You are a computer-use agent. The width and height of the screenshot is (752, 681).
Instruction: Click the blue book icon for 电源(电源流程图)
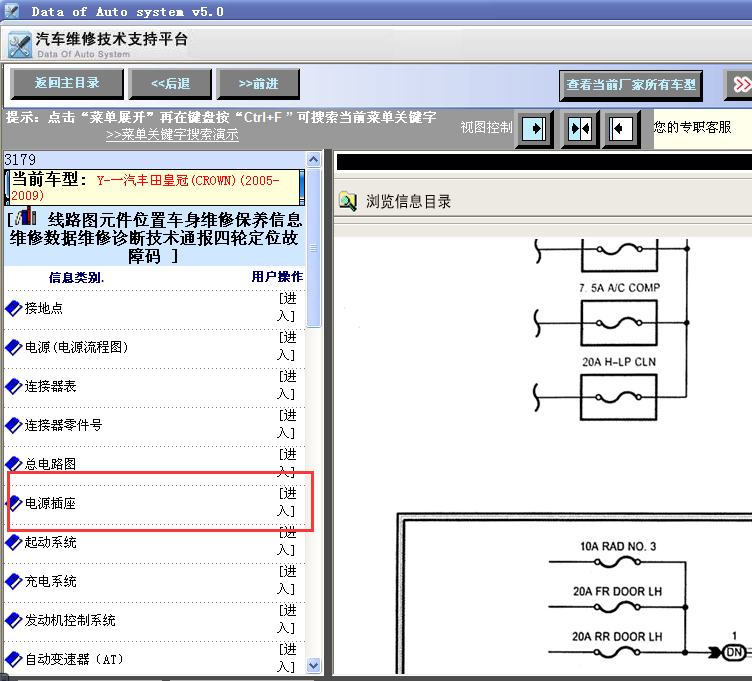pyautogui.click(x=13, y=347)
